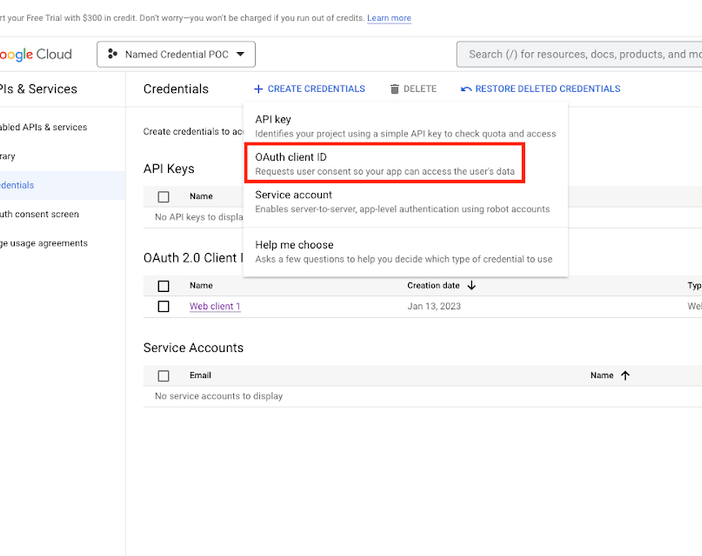The height and width of the screenshot is (556, 702).
Task: Click the project selector dots icon
Action: pyautogui.click(x=112, y=54)
